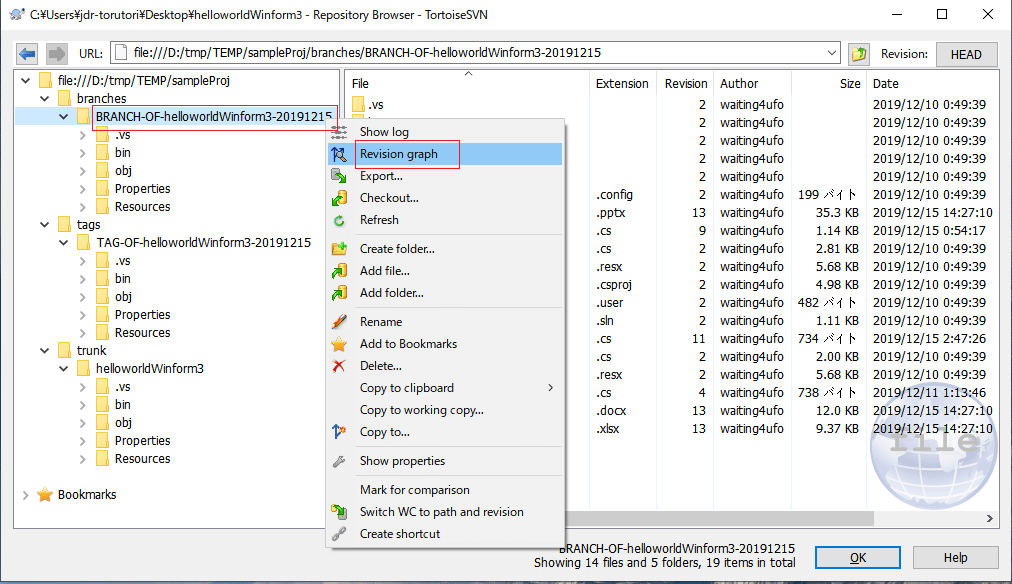Click the Help button
1012x584 pixels.
(x=955, y=558)
